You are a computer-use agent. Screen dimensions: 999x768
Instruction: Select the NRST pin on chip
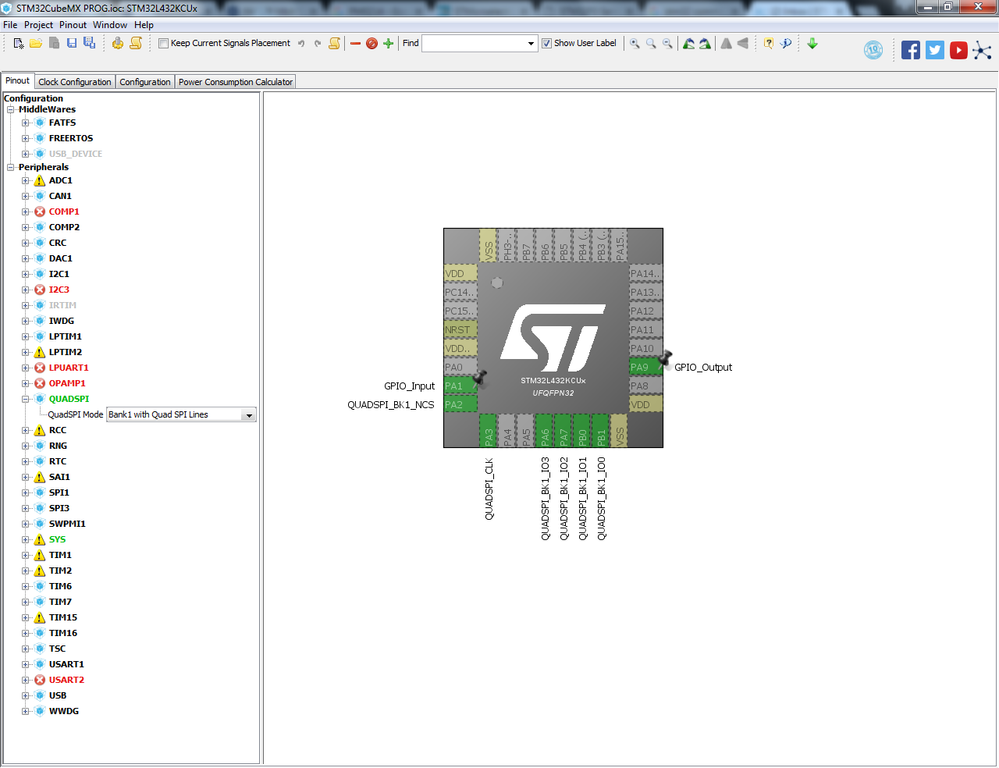pyautogui.click(x=460, y=330)
